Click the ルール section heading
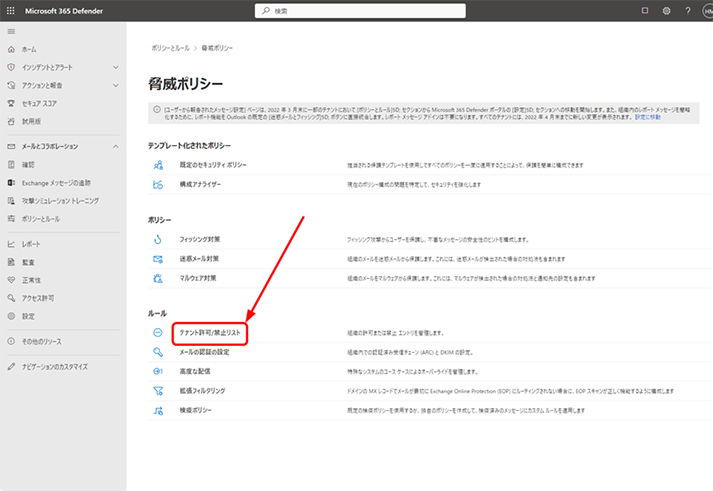The width and height of the screenshot is (713, 491). point(157,313)
